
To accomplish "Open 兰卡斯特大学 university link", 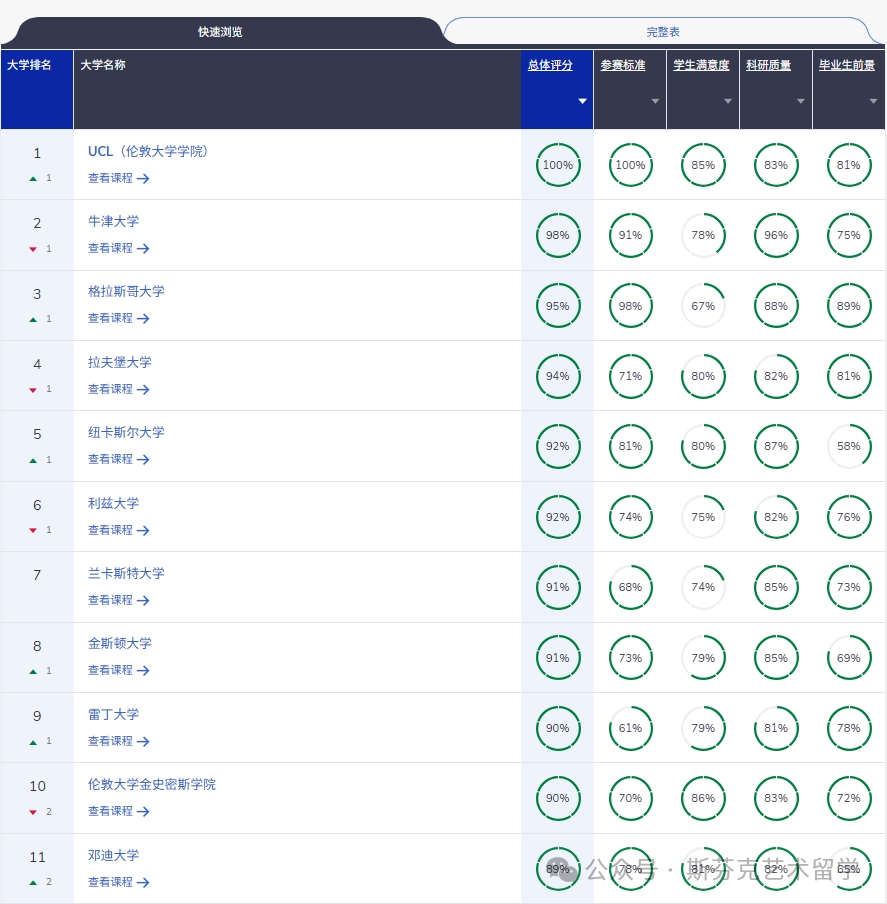I will tap(126, 574).
